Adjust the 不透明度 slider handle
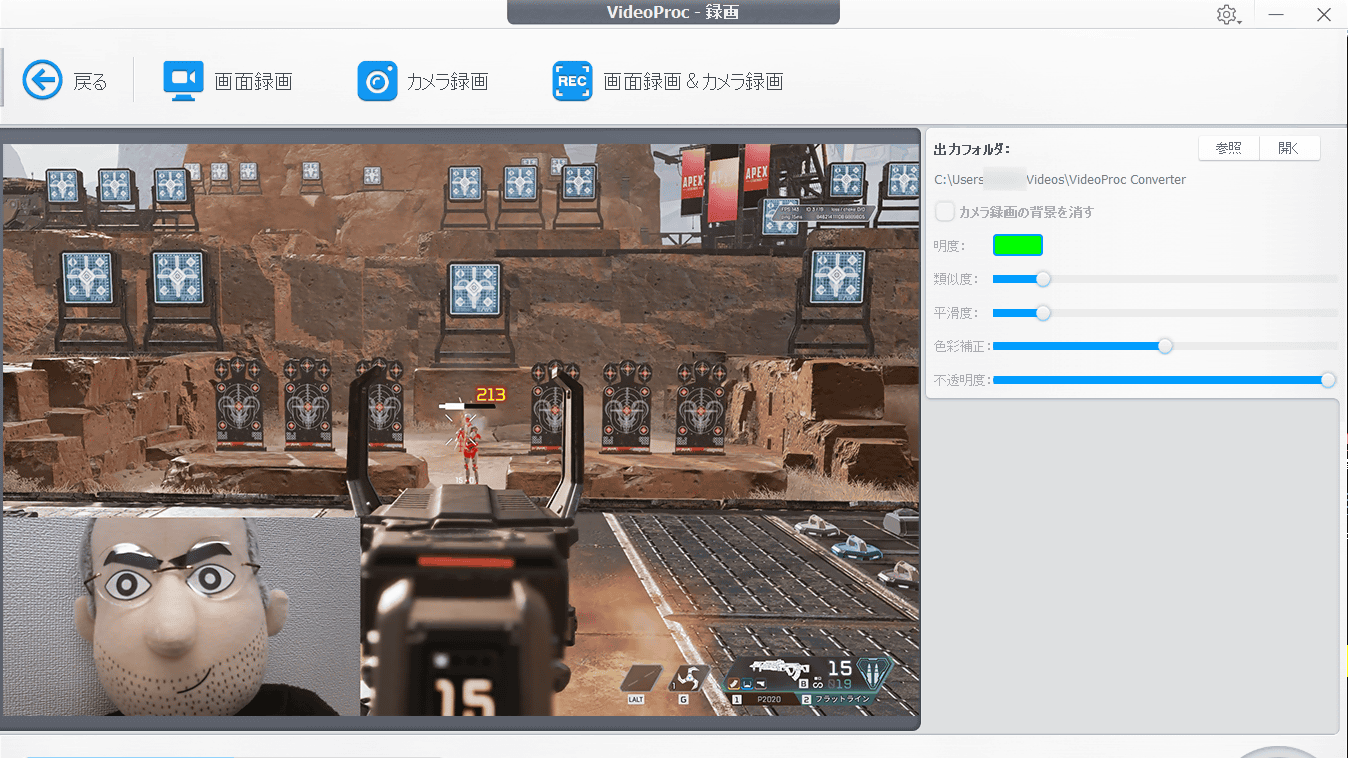This screenshot has width=1348, height=758. pos(1328,380)
